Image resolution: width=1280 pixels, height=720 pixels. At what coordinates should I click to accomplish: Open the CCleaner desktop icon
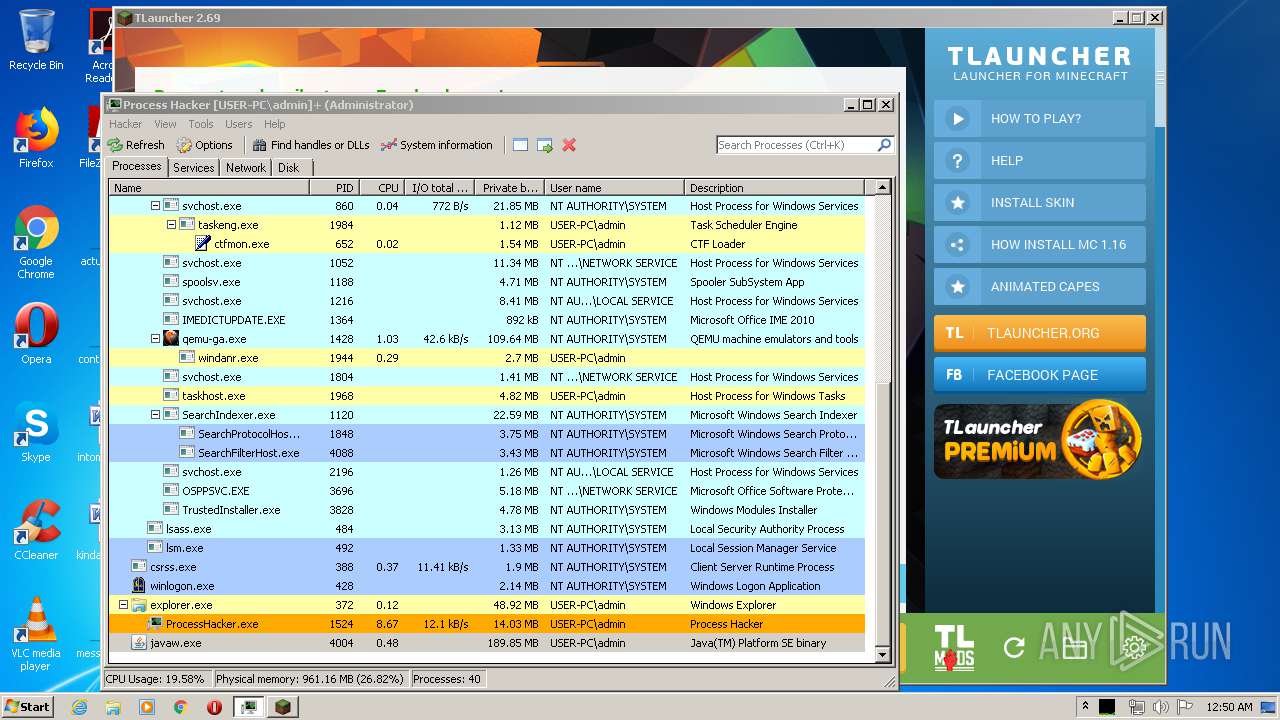36,530
